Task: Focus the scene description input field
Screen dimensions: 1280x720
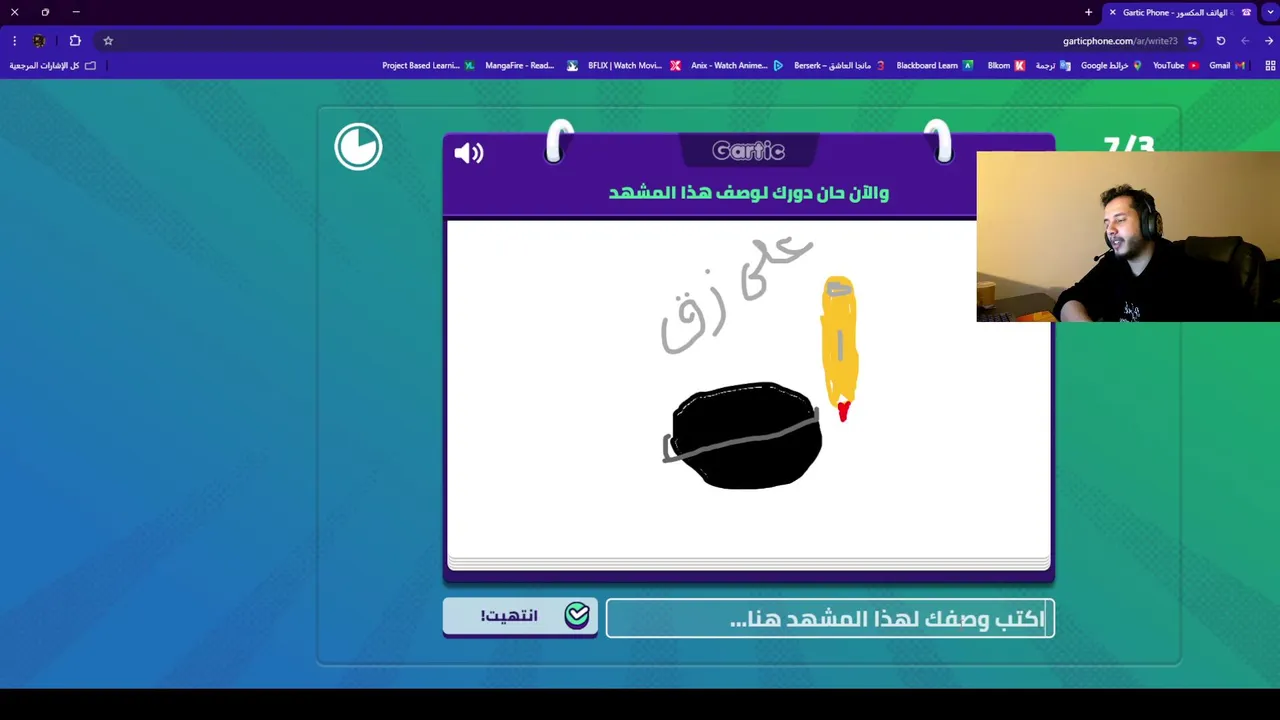Action: pos(830,619)
